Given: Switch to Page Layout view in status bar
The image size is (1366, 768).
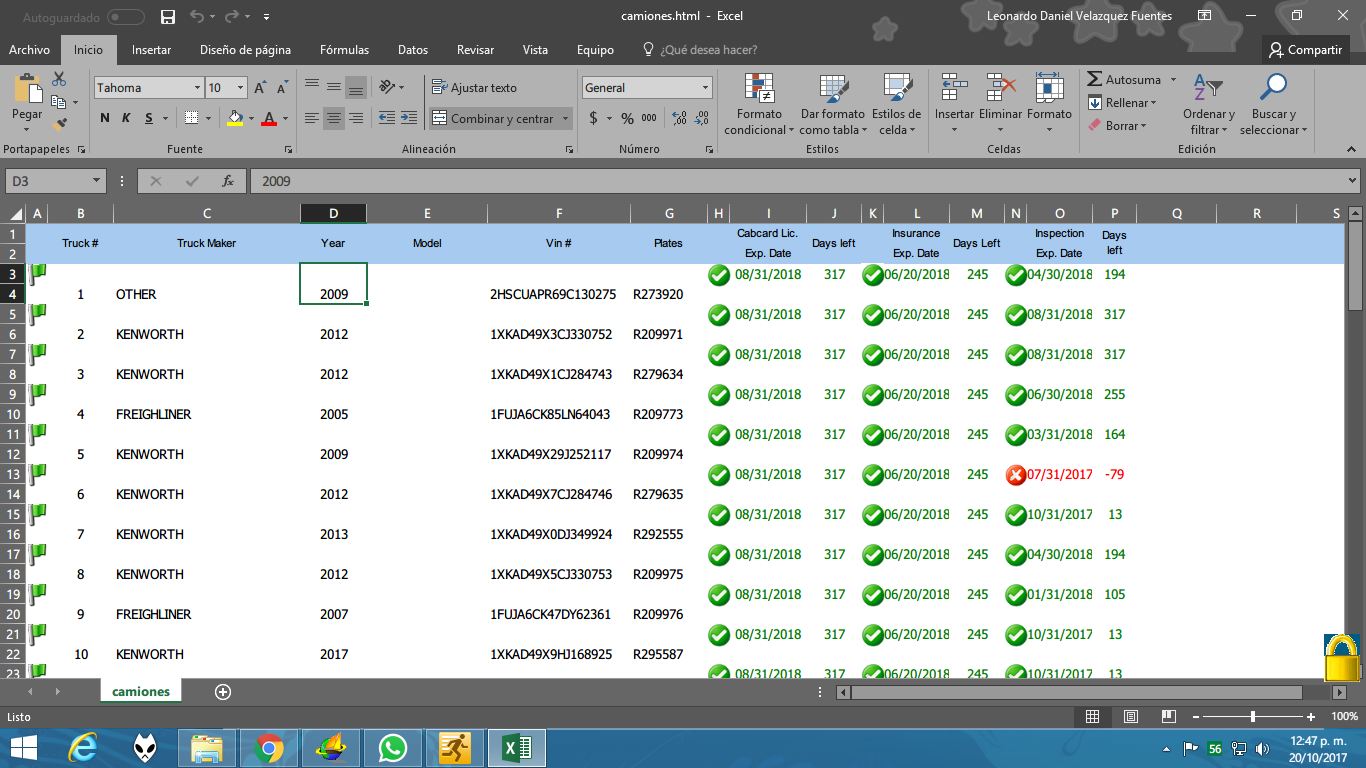Looking at the screenshot, I should 1131,717.
